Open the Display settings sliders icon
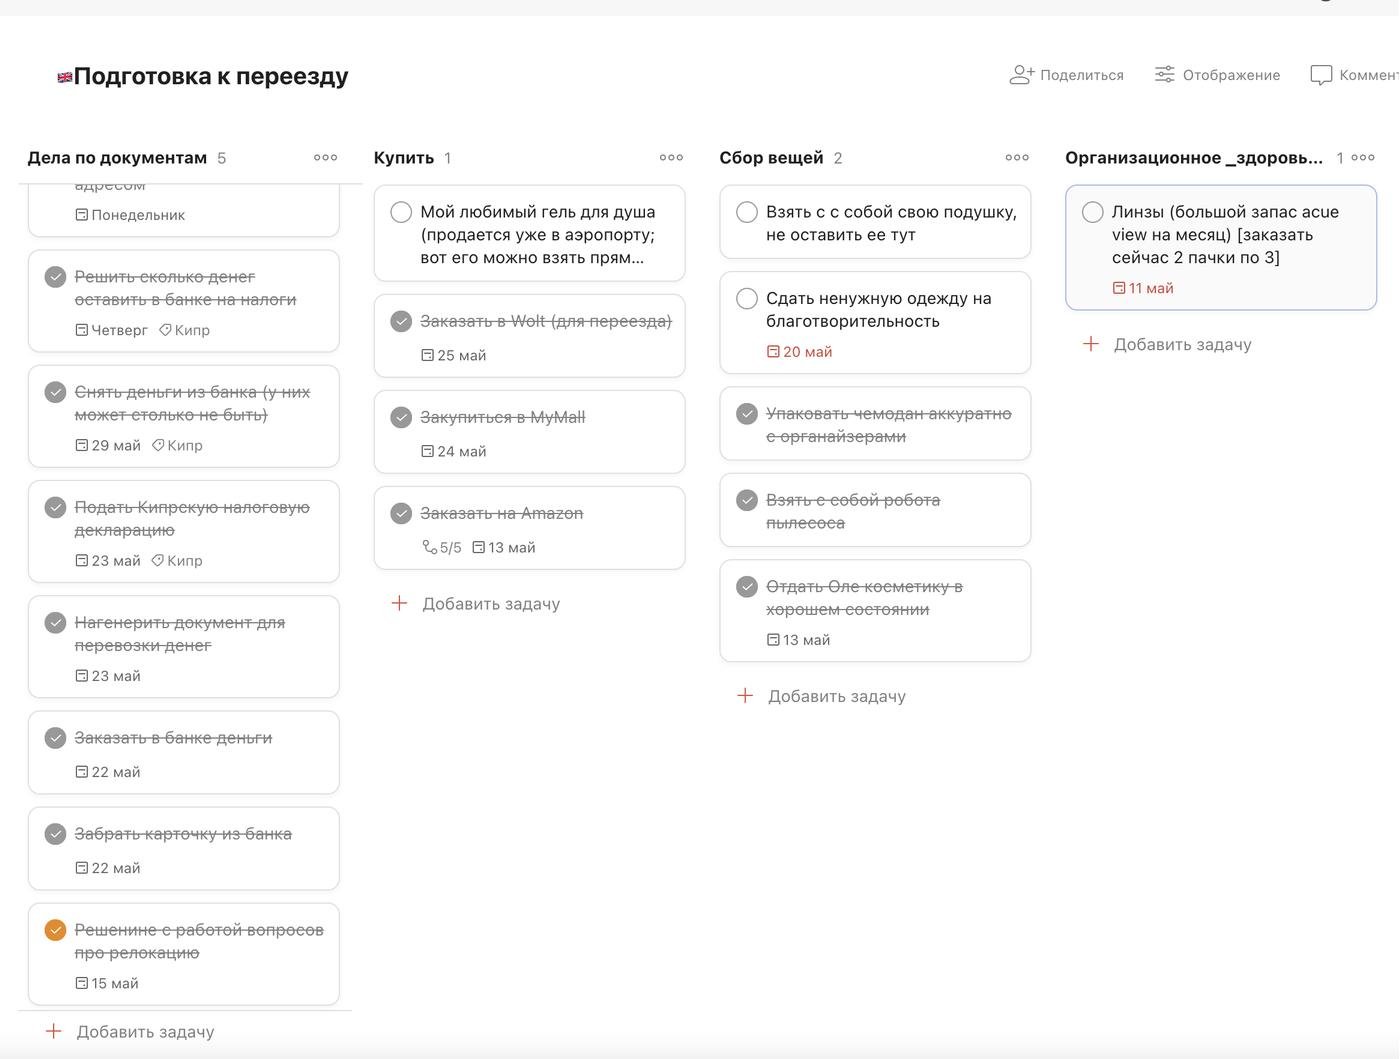The width and height of the screenshot is (1400, 1059). click(x=1165, y=75)
